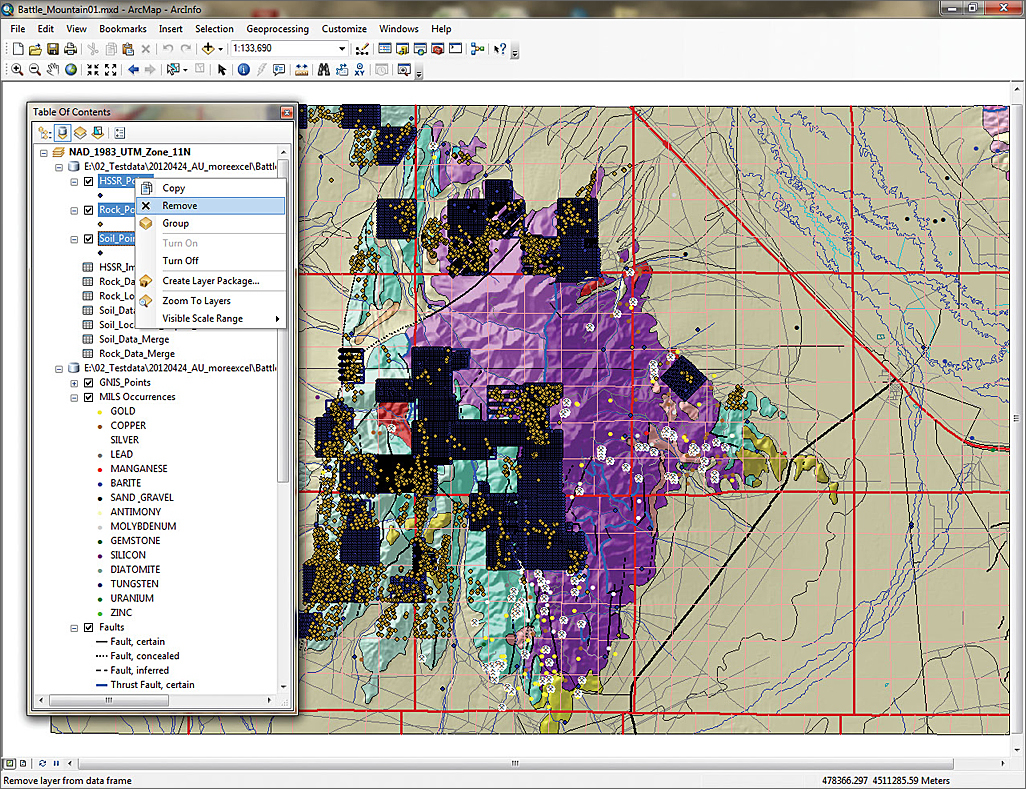Choose Remove from the context menu
1026x789 pixels.
pos(180,206)
